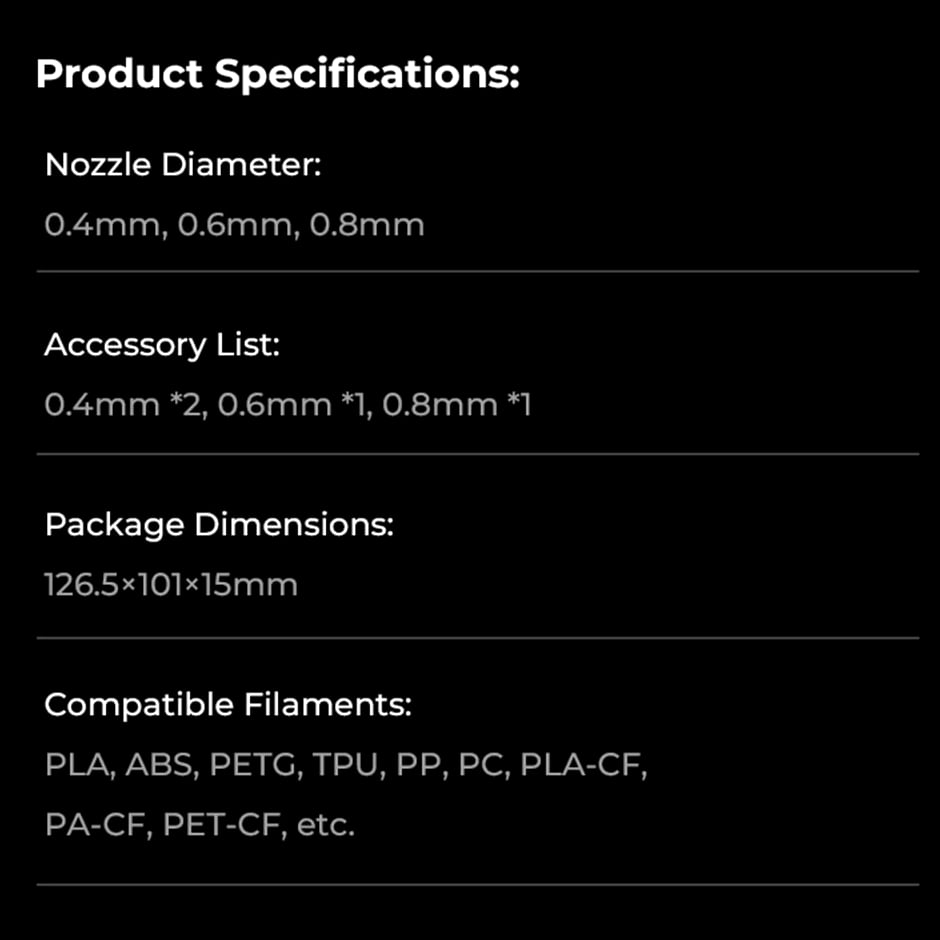Select the Compatible Filaments label
The width and height of the screenshot is (940, 940).
pyautogui.click(x=228, y=705)
